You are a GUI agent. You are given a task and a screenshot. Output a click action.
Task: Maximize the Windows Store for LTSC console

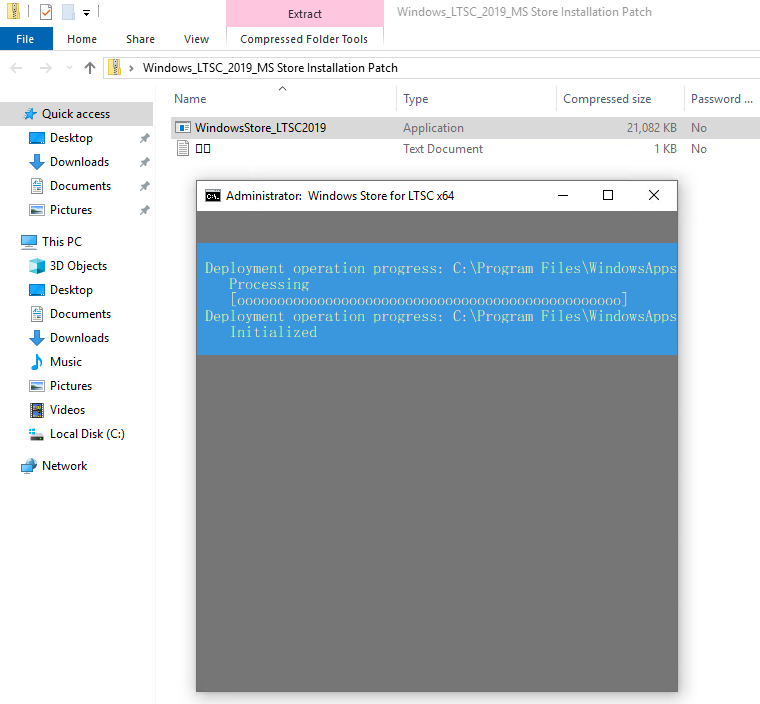coord(608,195)
